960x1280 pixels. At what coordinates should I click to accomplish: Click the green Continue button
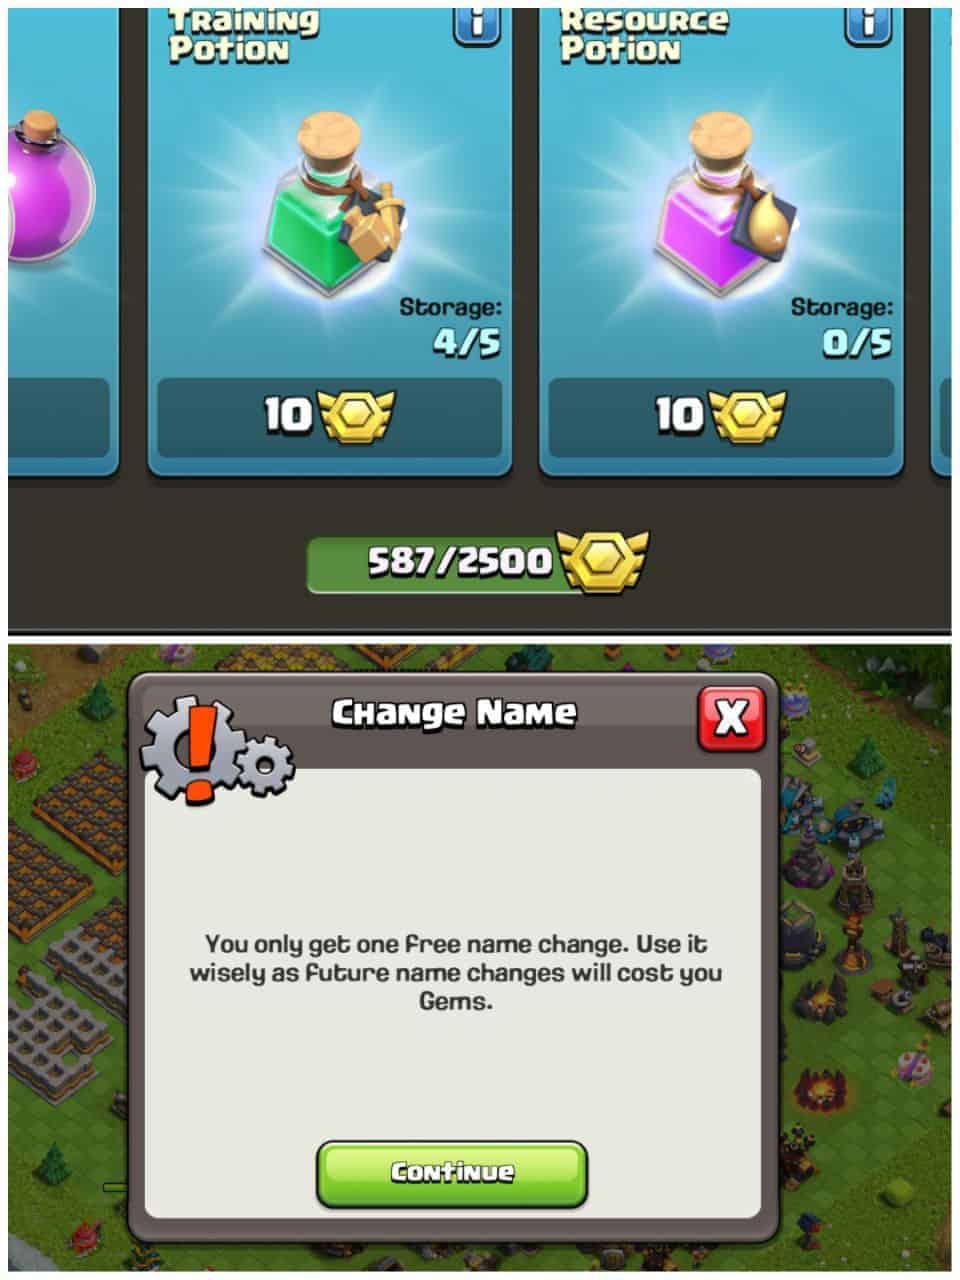[x=452, y=1173]
